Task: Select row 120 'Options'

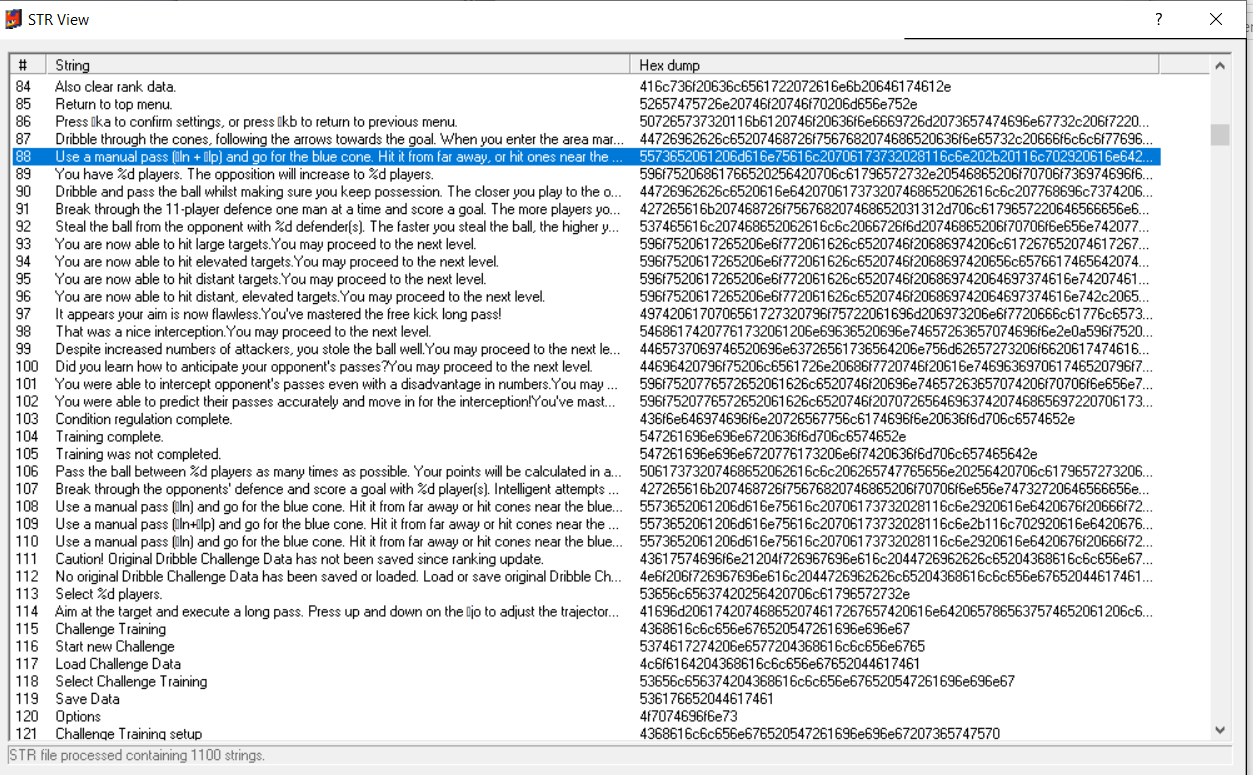Action: point(585,717)
